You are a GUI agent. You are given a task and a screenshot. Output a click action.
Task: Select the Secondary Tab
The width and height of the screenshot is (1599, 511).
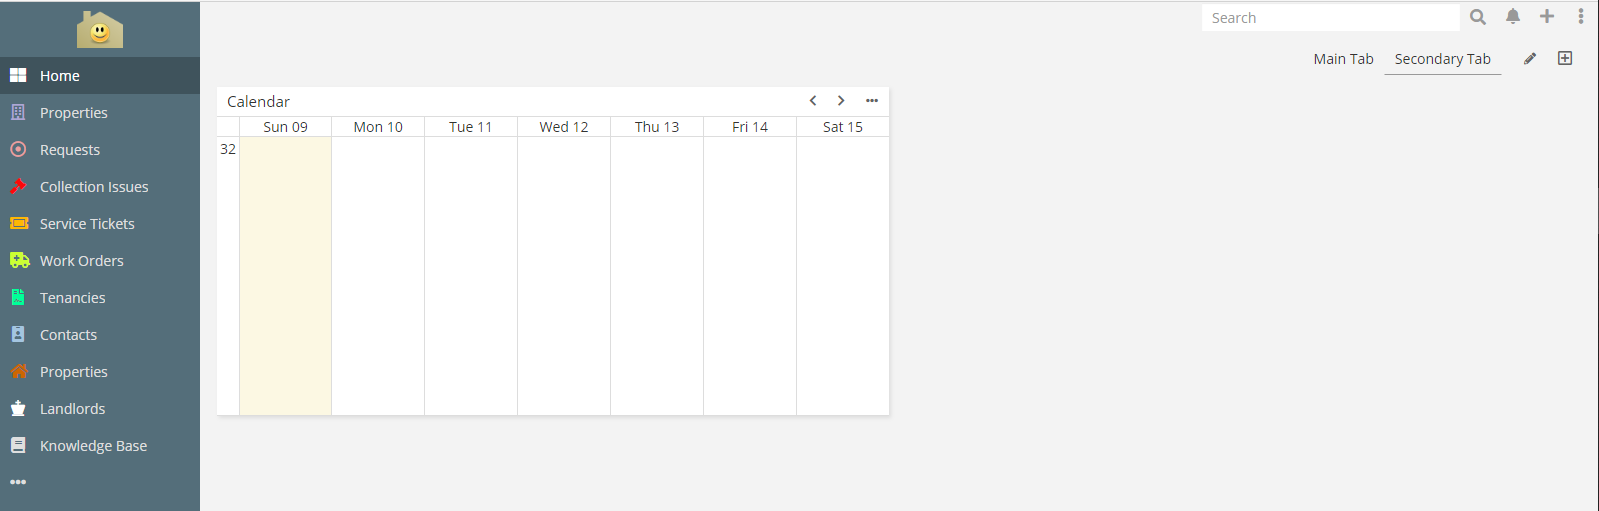tap(1442, 59)
